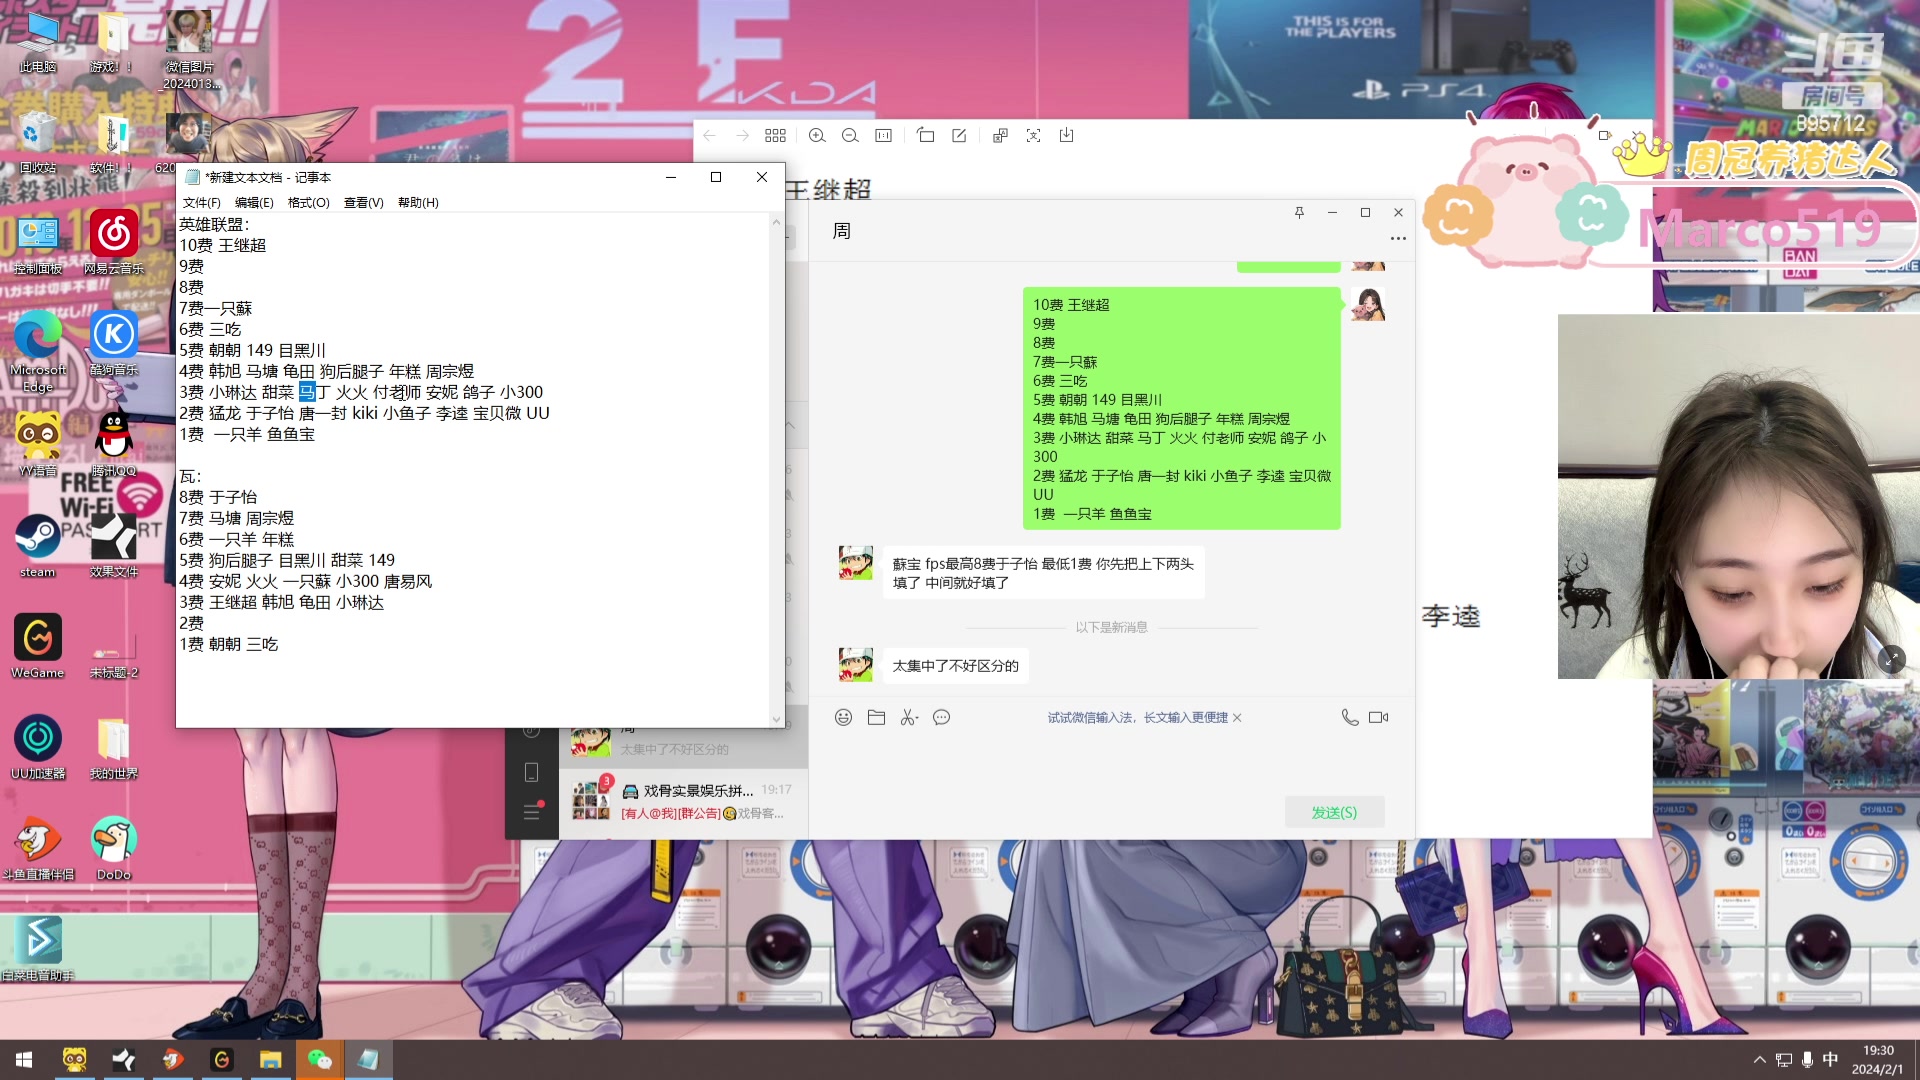Viewport: 1920px width, 1080px height.
Task: Rotate the image in the image viewer
Action: click(925, 135)
